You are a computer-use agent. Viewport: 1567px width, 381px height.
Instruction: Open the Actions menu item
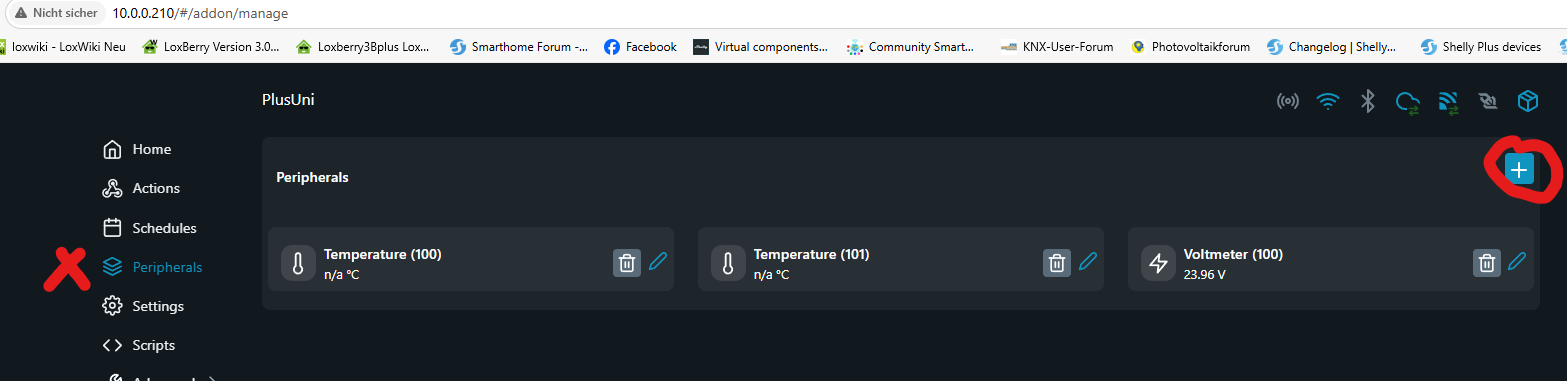coord(142,188)
